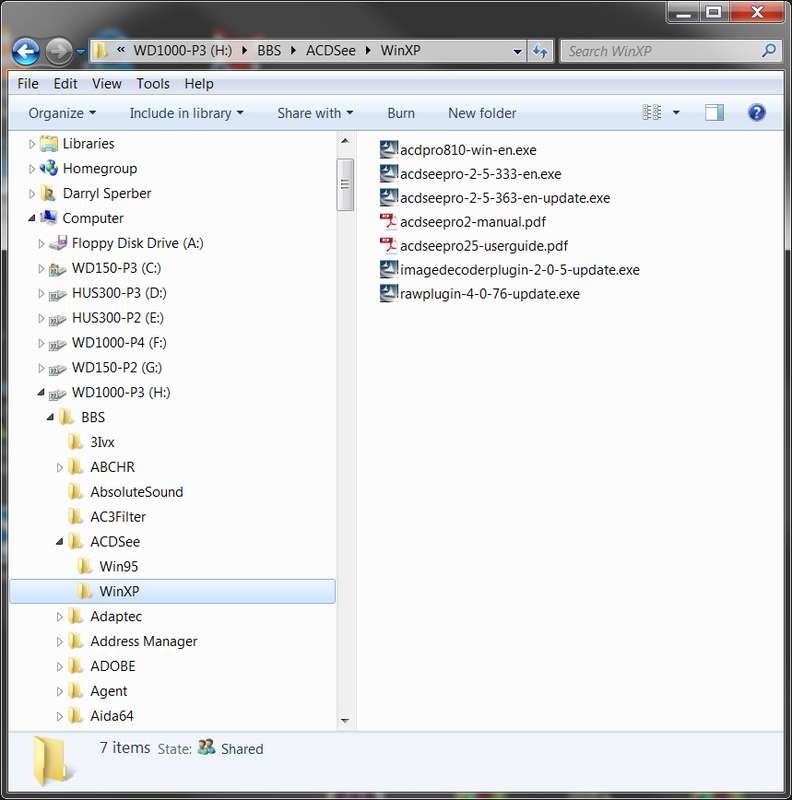This screenshot has width=792, height=800.
Task: Click the Homegroup icon in navigation pane
Action: pos(48,168)
